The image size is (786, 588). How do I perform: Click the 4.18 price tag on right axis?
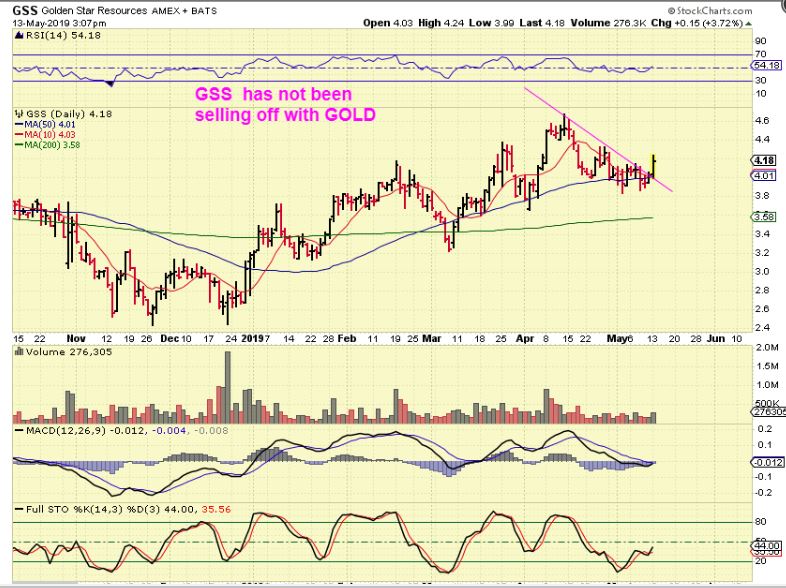pyautogui.click(x=764, y=160)
